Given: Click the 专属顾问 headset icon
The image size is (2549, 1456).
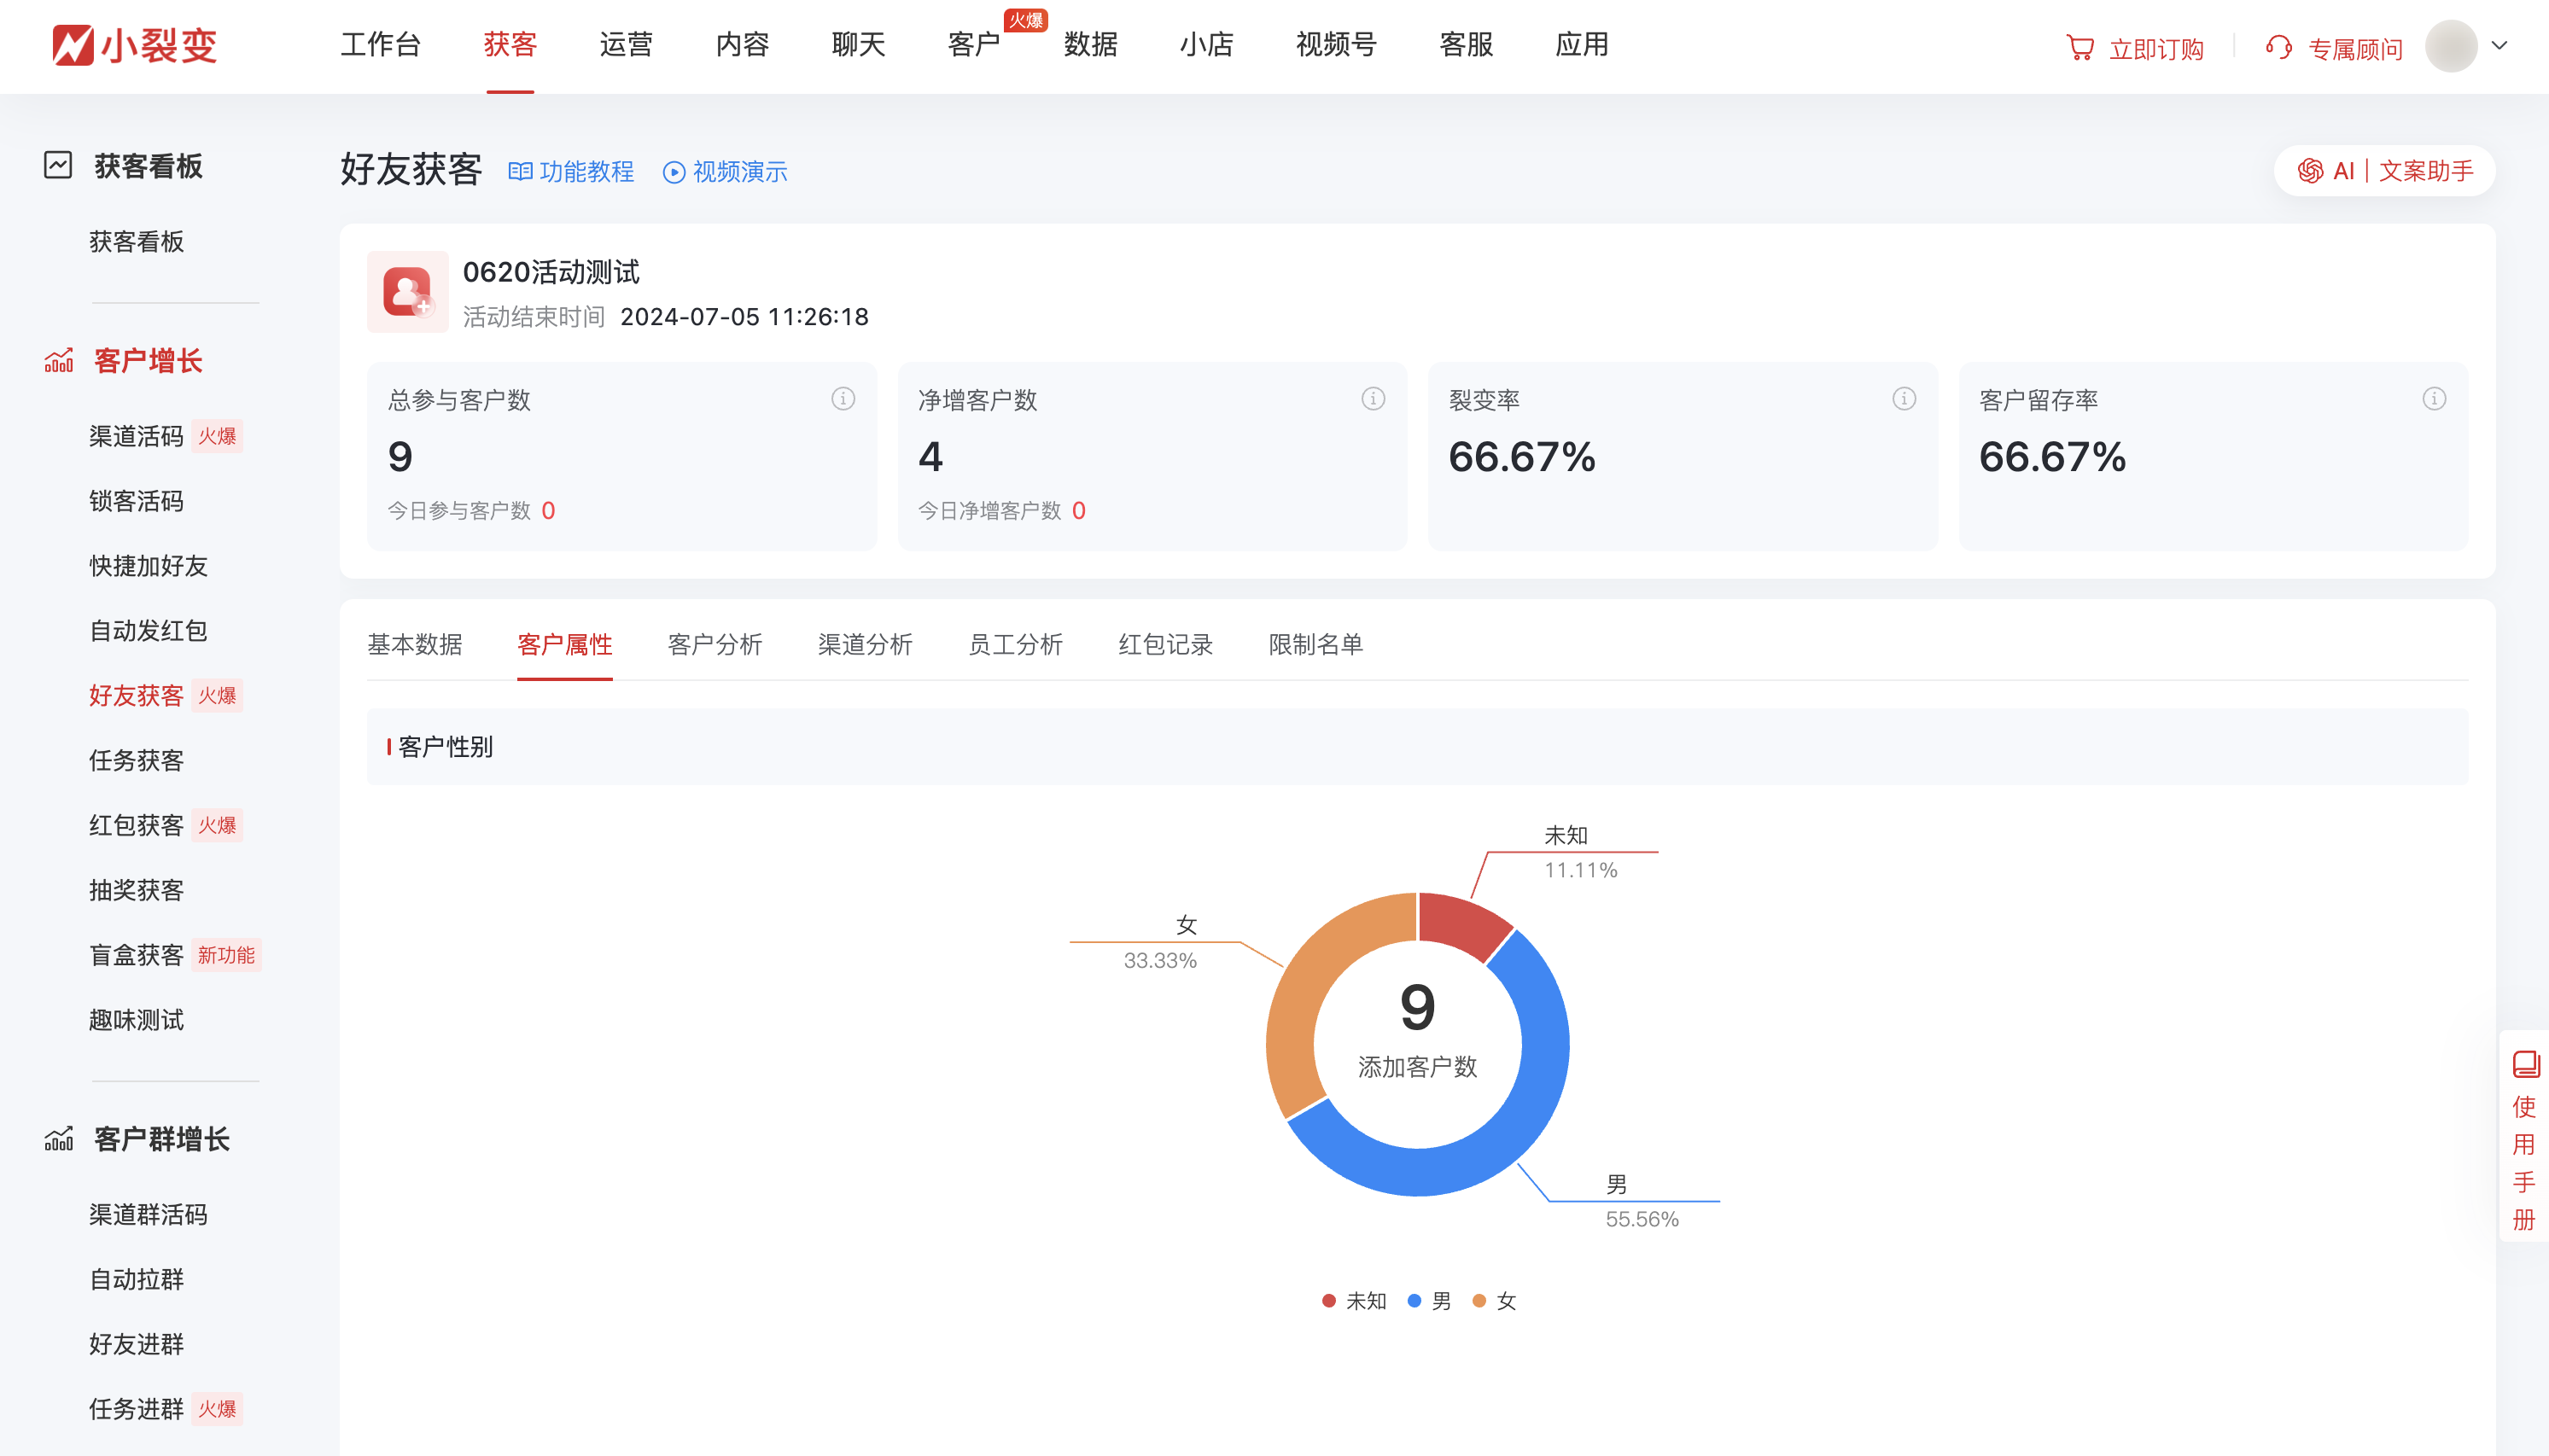Looking at the screenshot, I should [x=2279, y=48].
